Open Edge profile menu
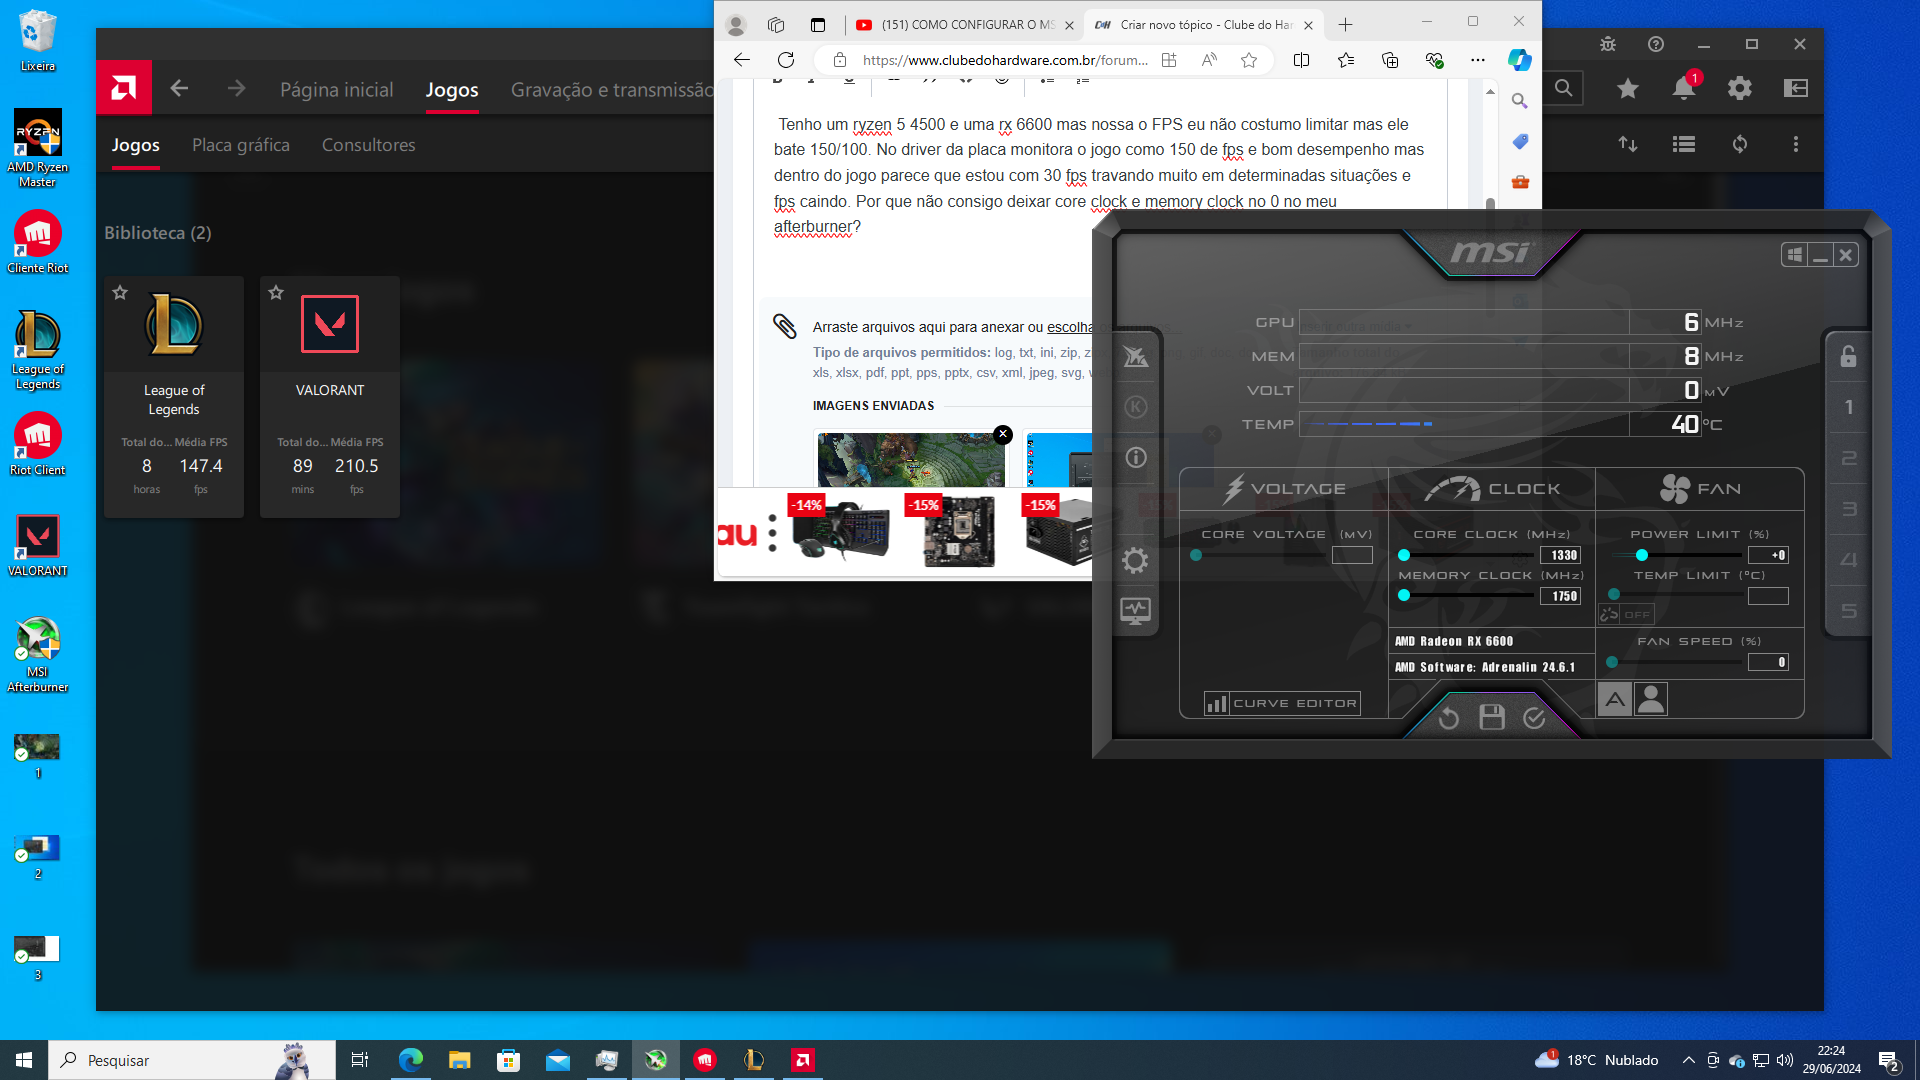The width and height of the screenshot is (1920, 1080). click(x=736, y=25)
